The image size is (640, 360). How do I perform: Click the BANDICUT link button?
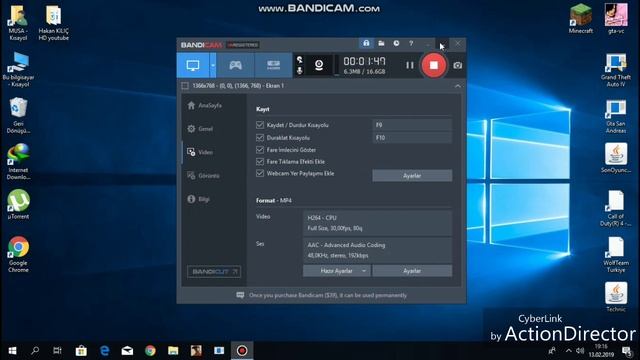tap(214, 272)
